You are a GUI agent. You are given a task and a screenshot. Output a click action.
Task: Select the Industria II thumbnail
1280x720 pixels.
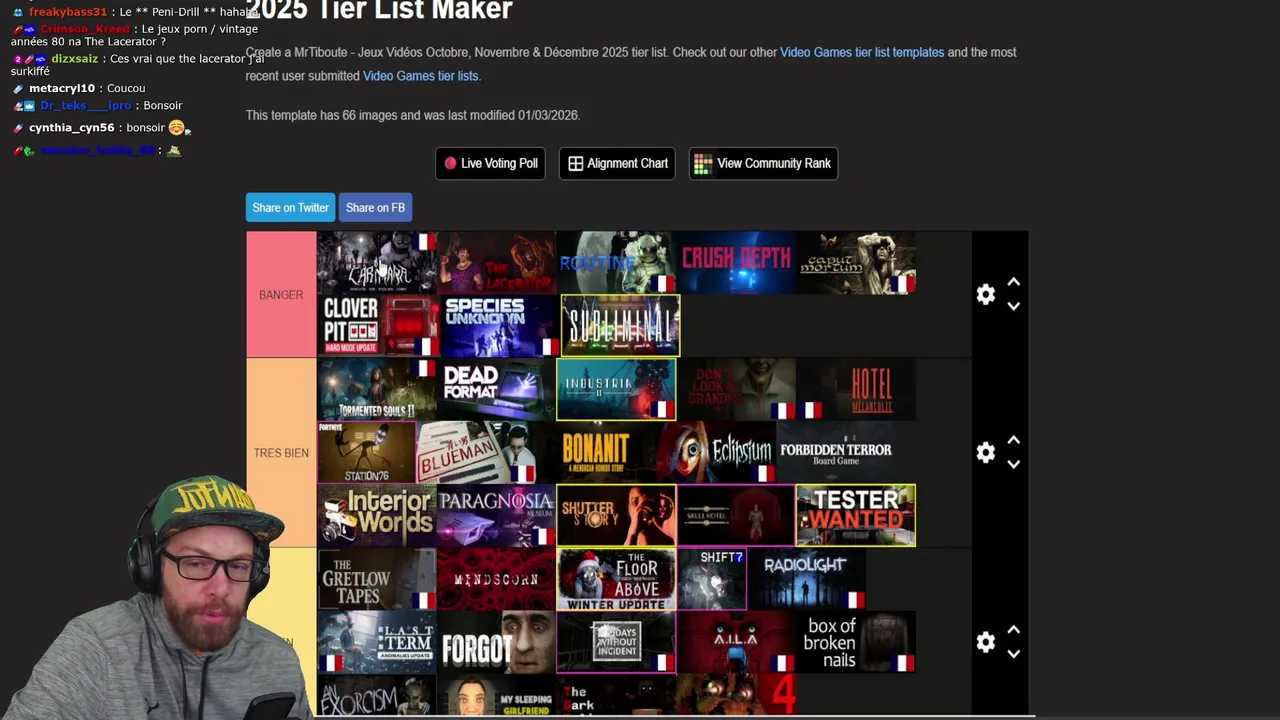click(616, 389)
